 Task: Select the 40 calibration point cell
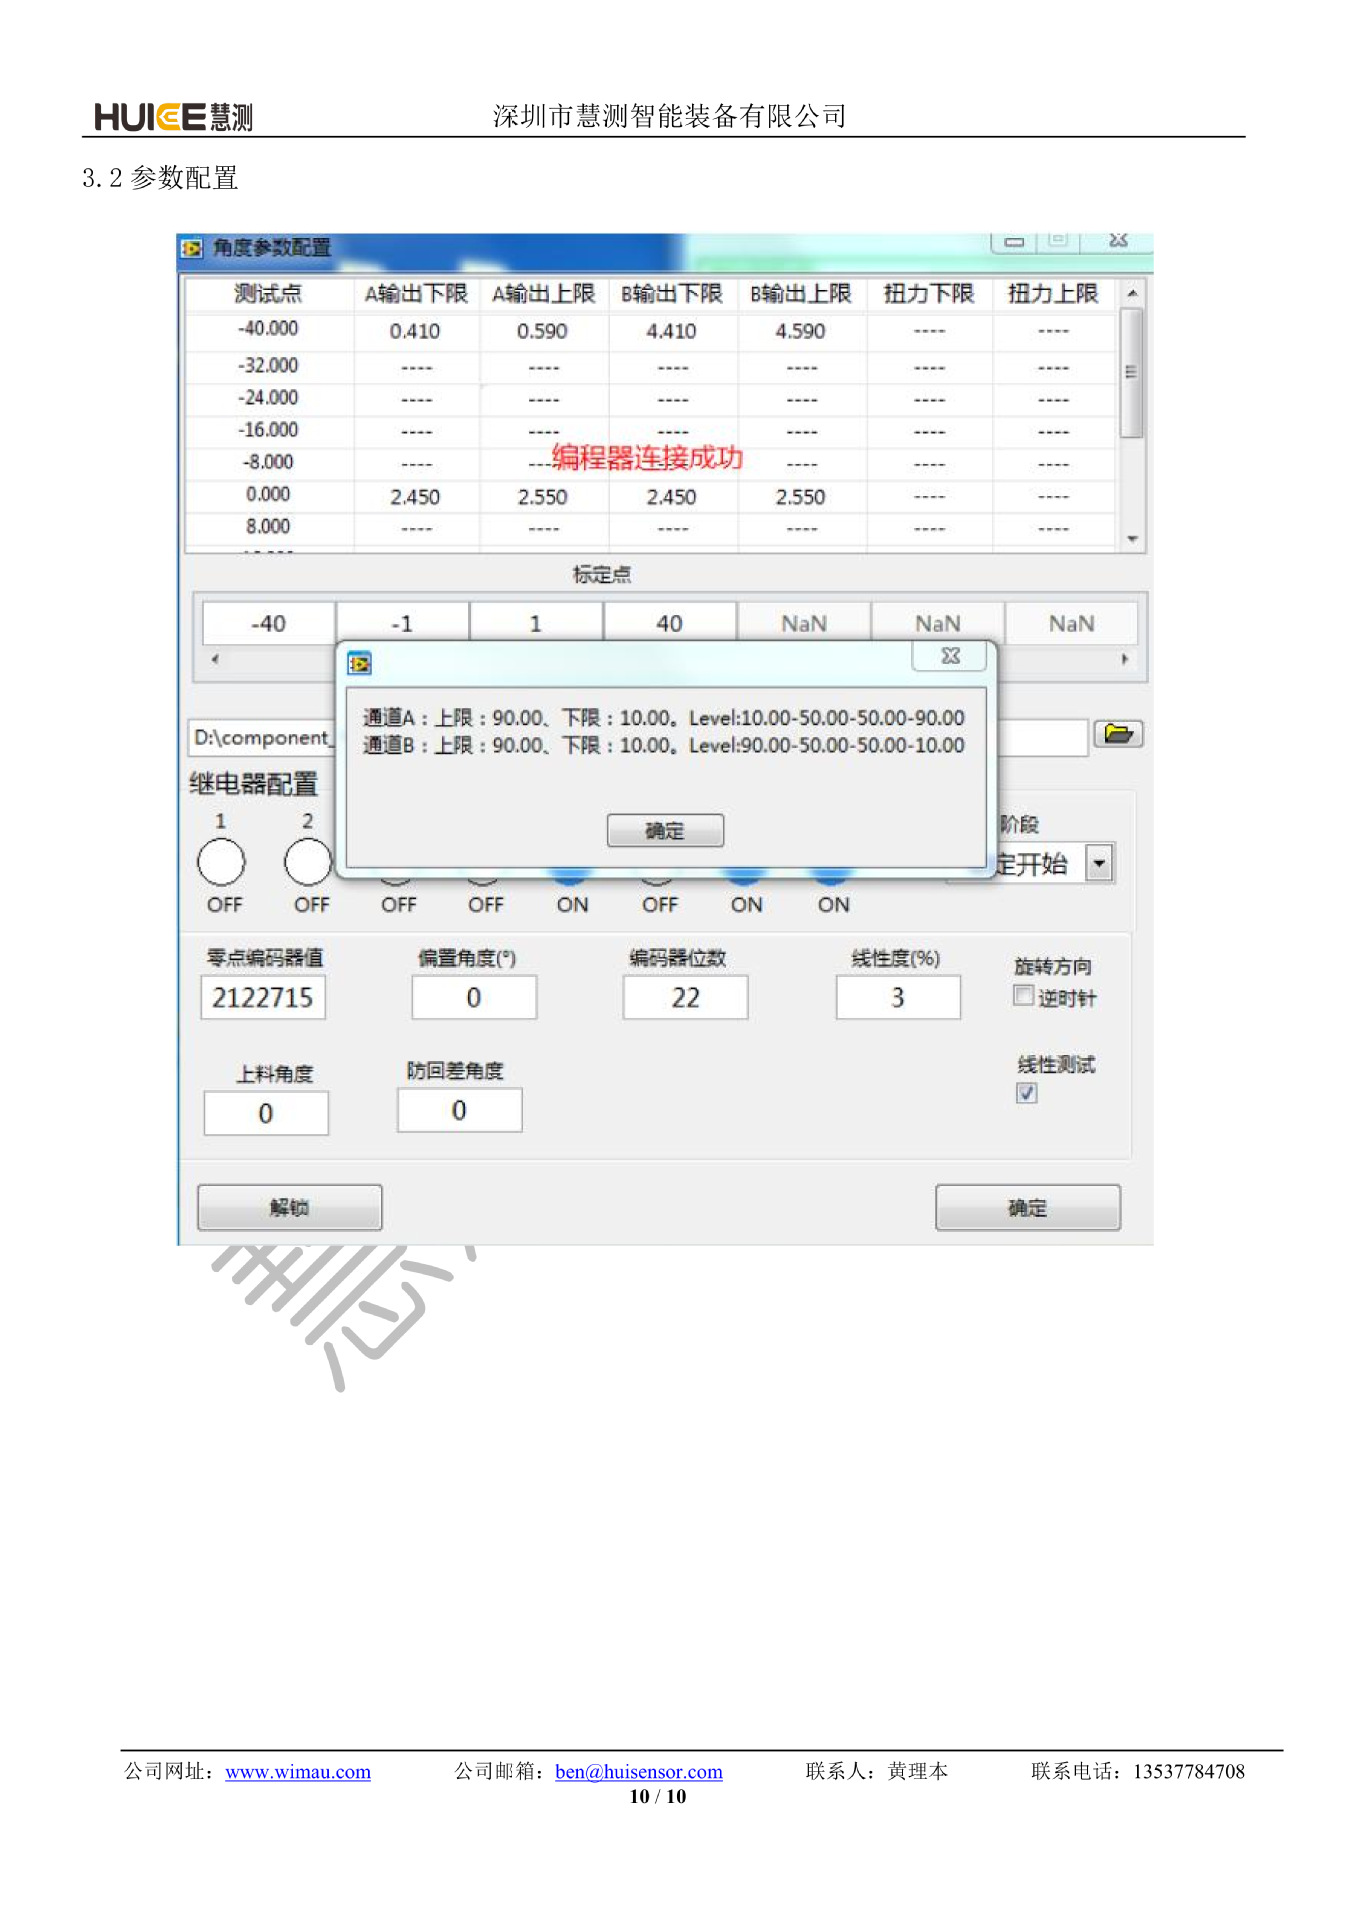(670, 623)
